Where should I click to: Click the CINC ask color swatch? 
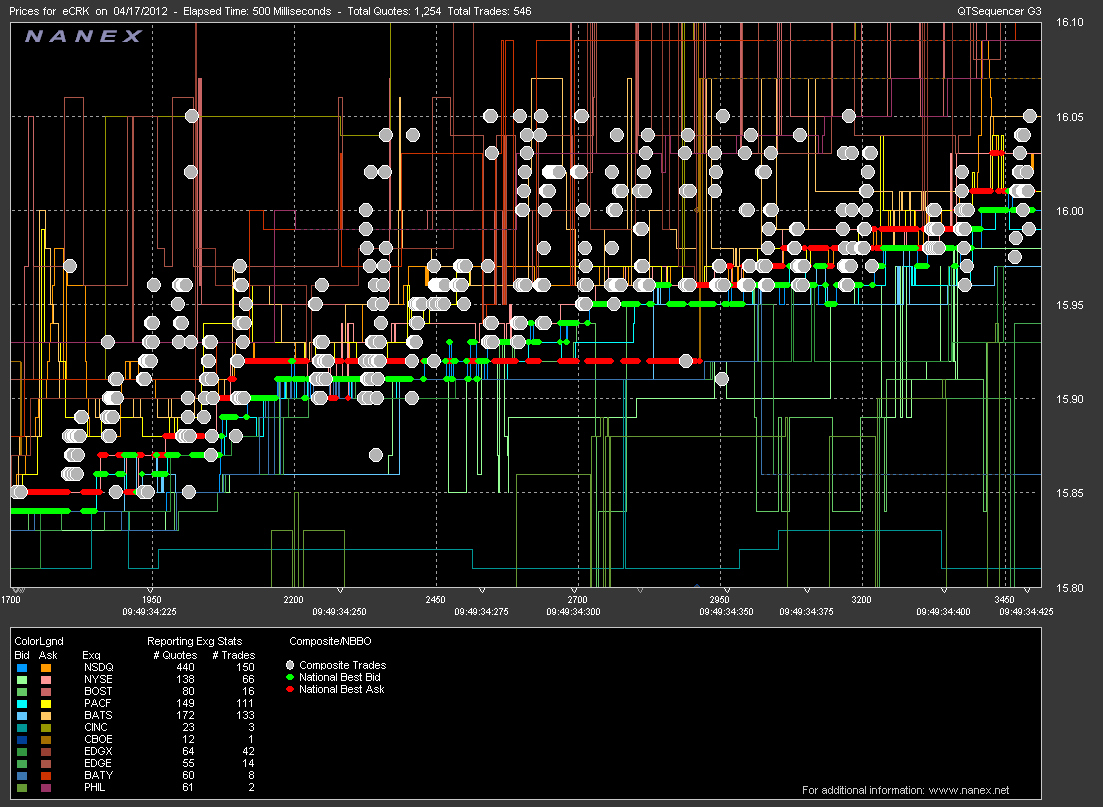pyautogui.click(x=46, y=727)
